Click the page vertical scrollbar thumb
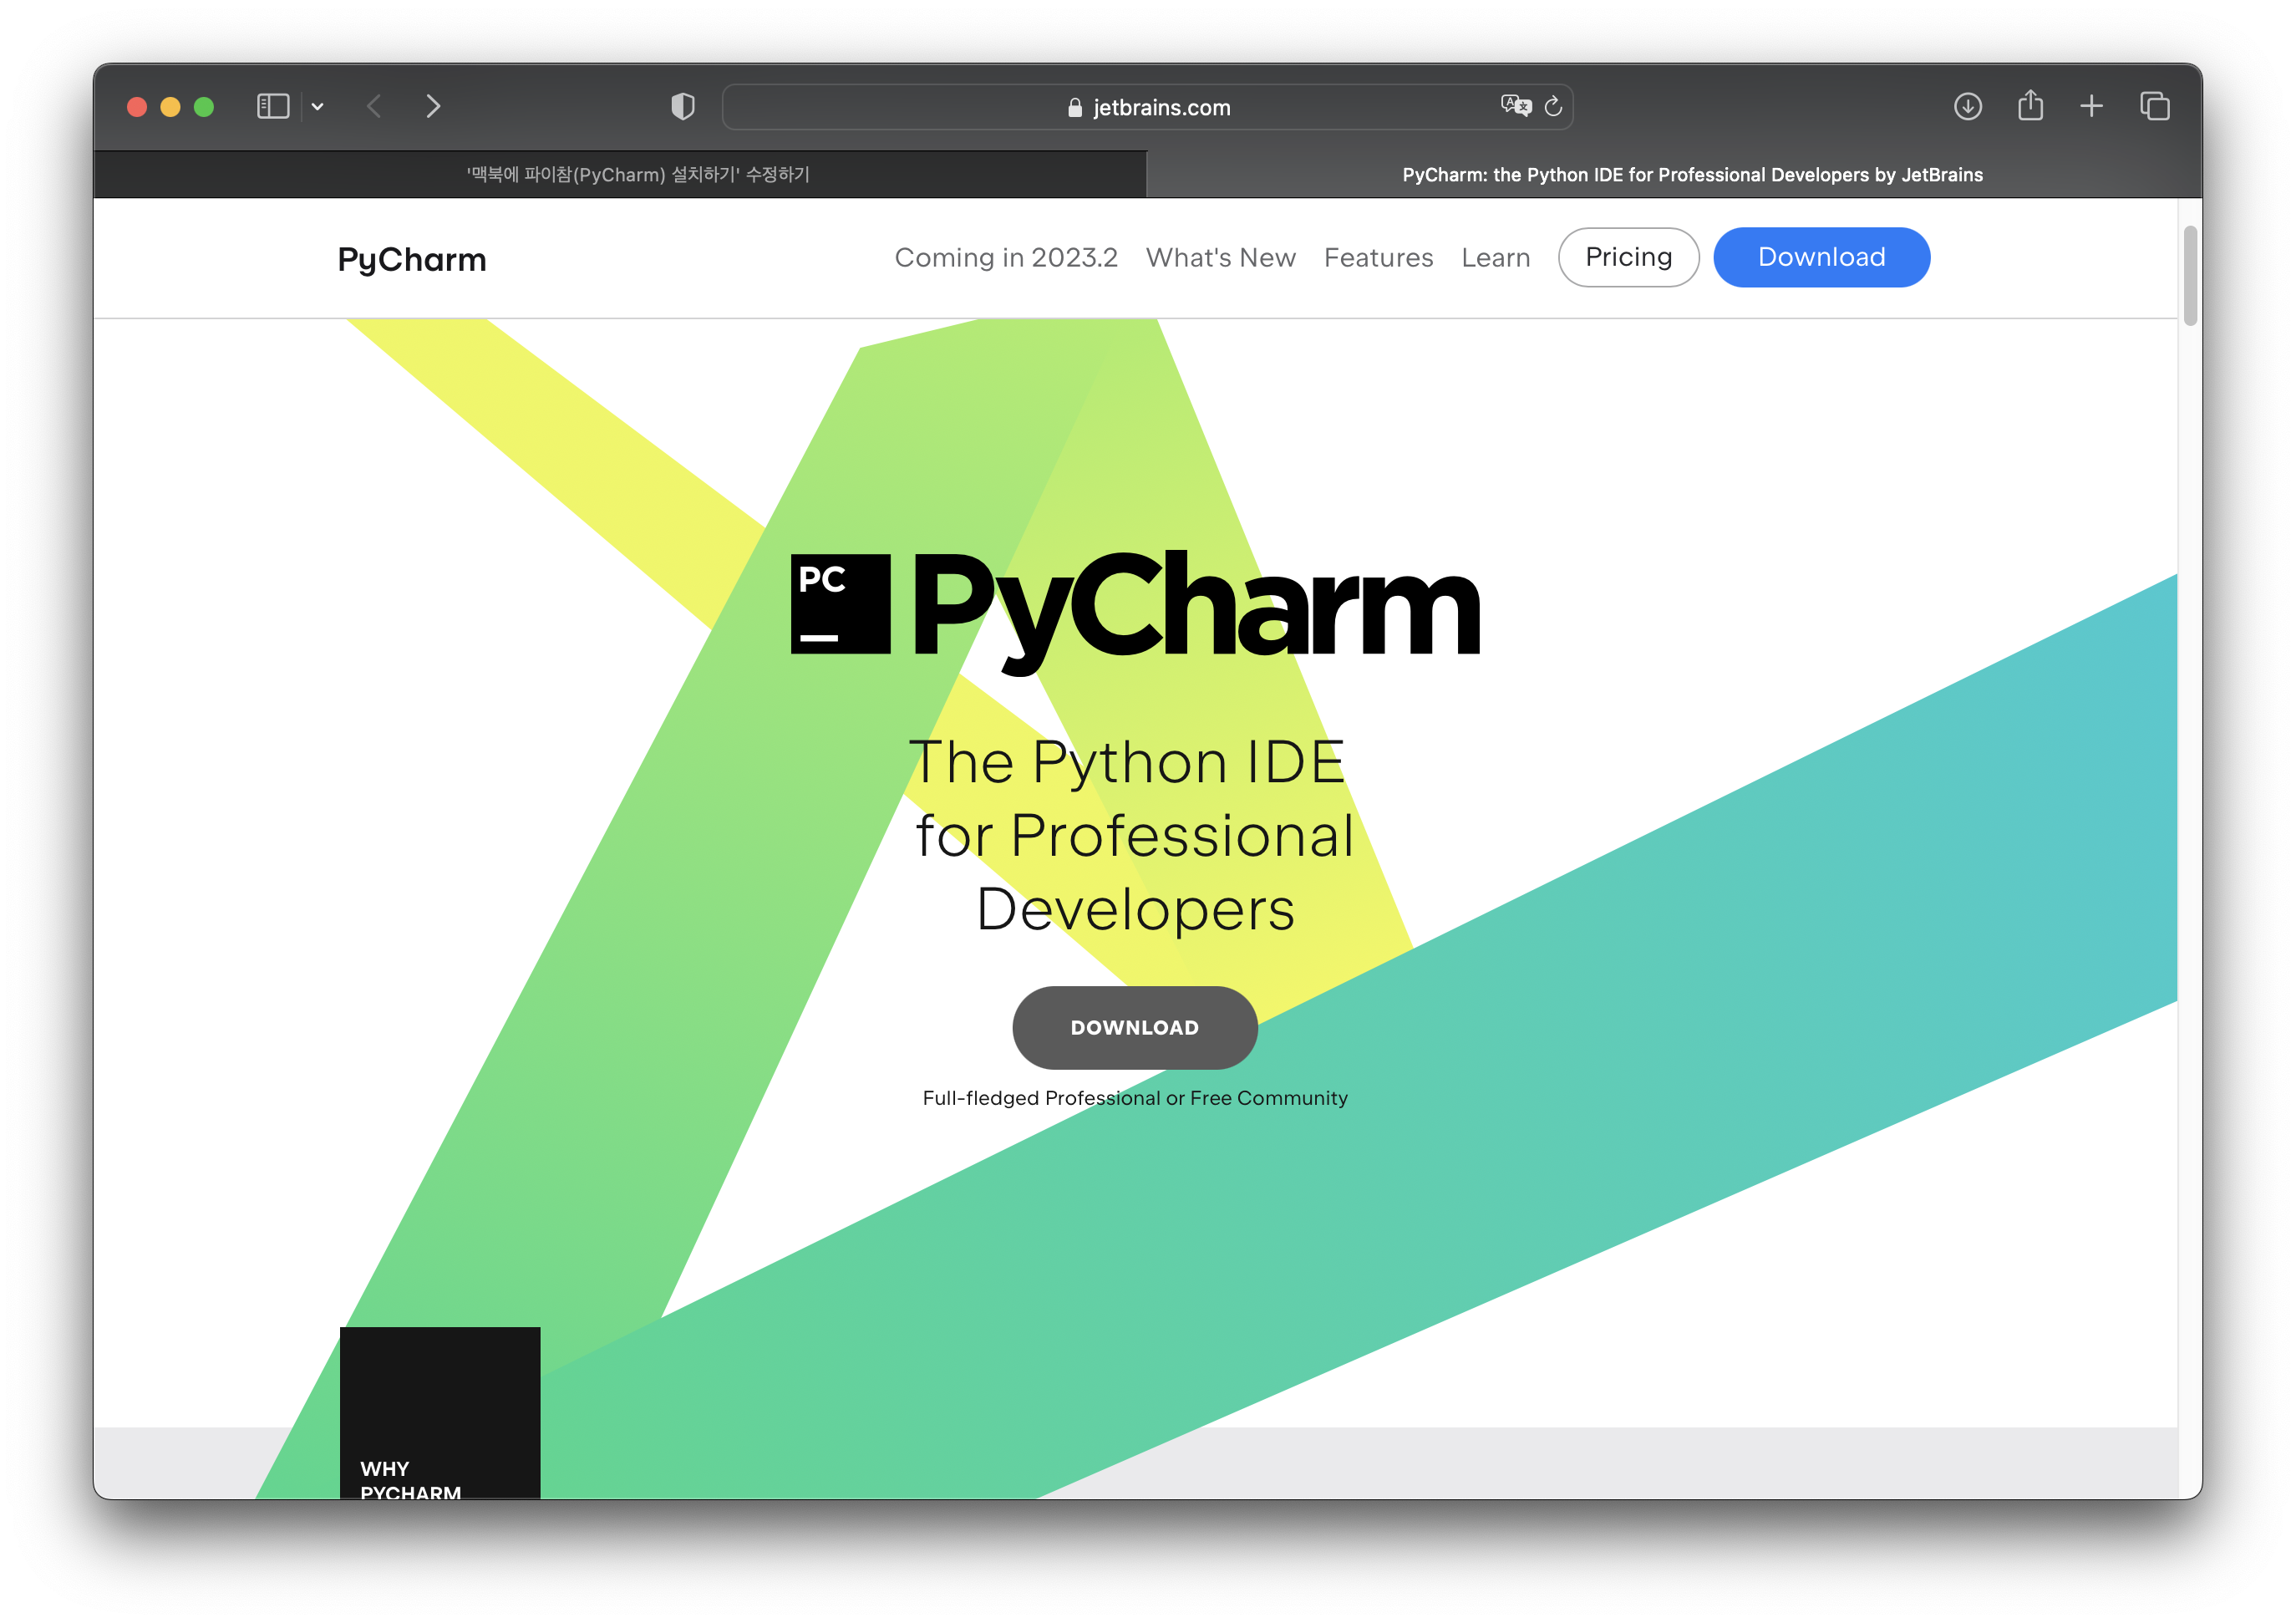The width and height of the screenshot is (2296, 1623). coord(2190,275)
